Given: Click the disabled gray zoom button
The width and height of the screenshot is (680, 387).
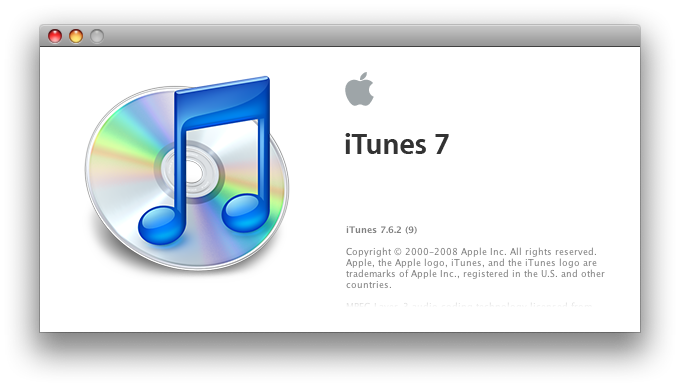Looking at the screenshot, I should click(x=97, y=36).
